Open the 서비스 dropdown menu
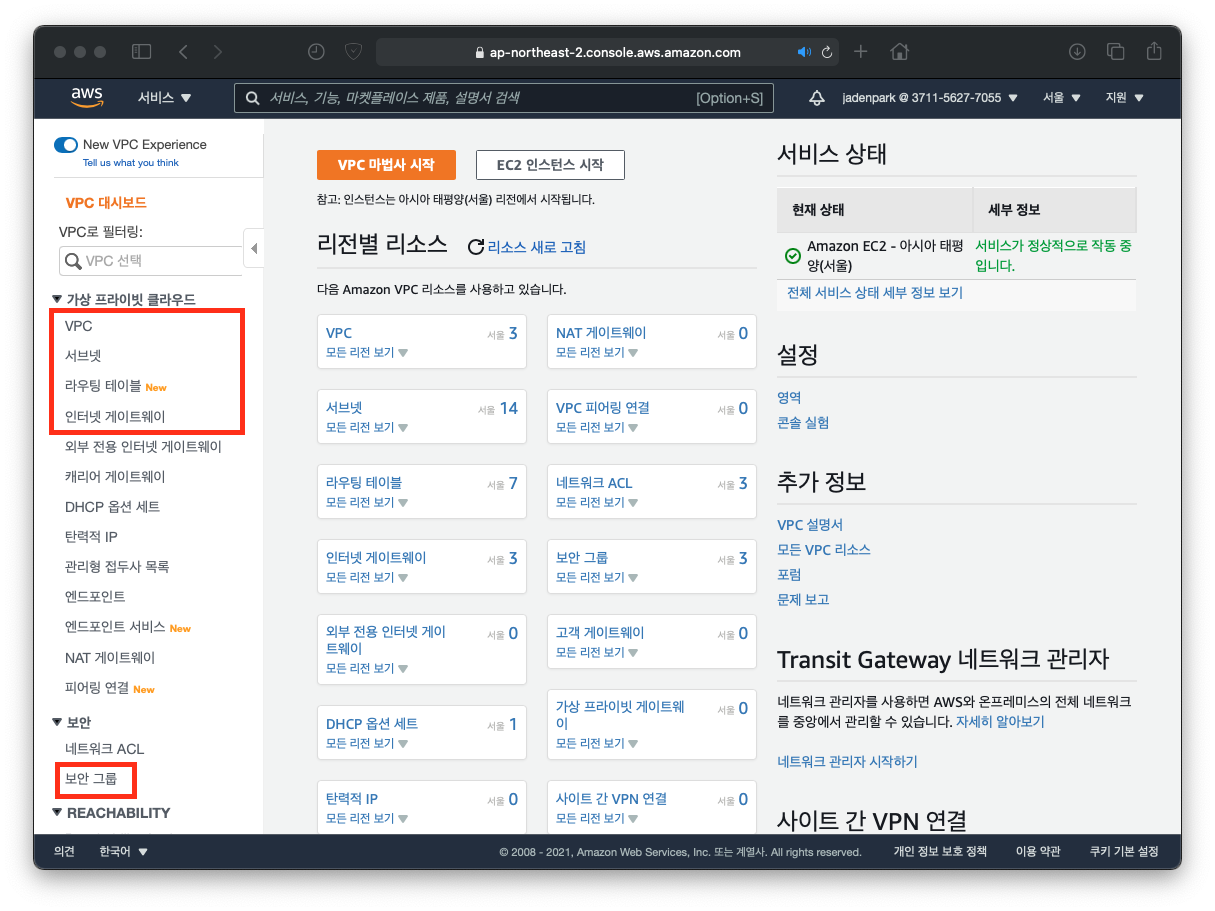Image resolution: width=1215 pixels, height=911 pixels. coord(165,98)
